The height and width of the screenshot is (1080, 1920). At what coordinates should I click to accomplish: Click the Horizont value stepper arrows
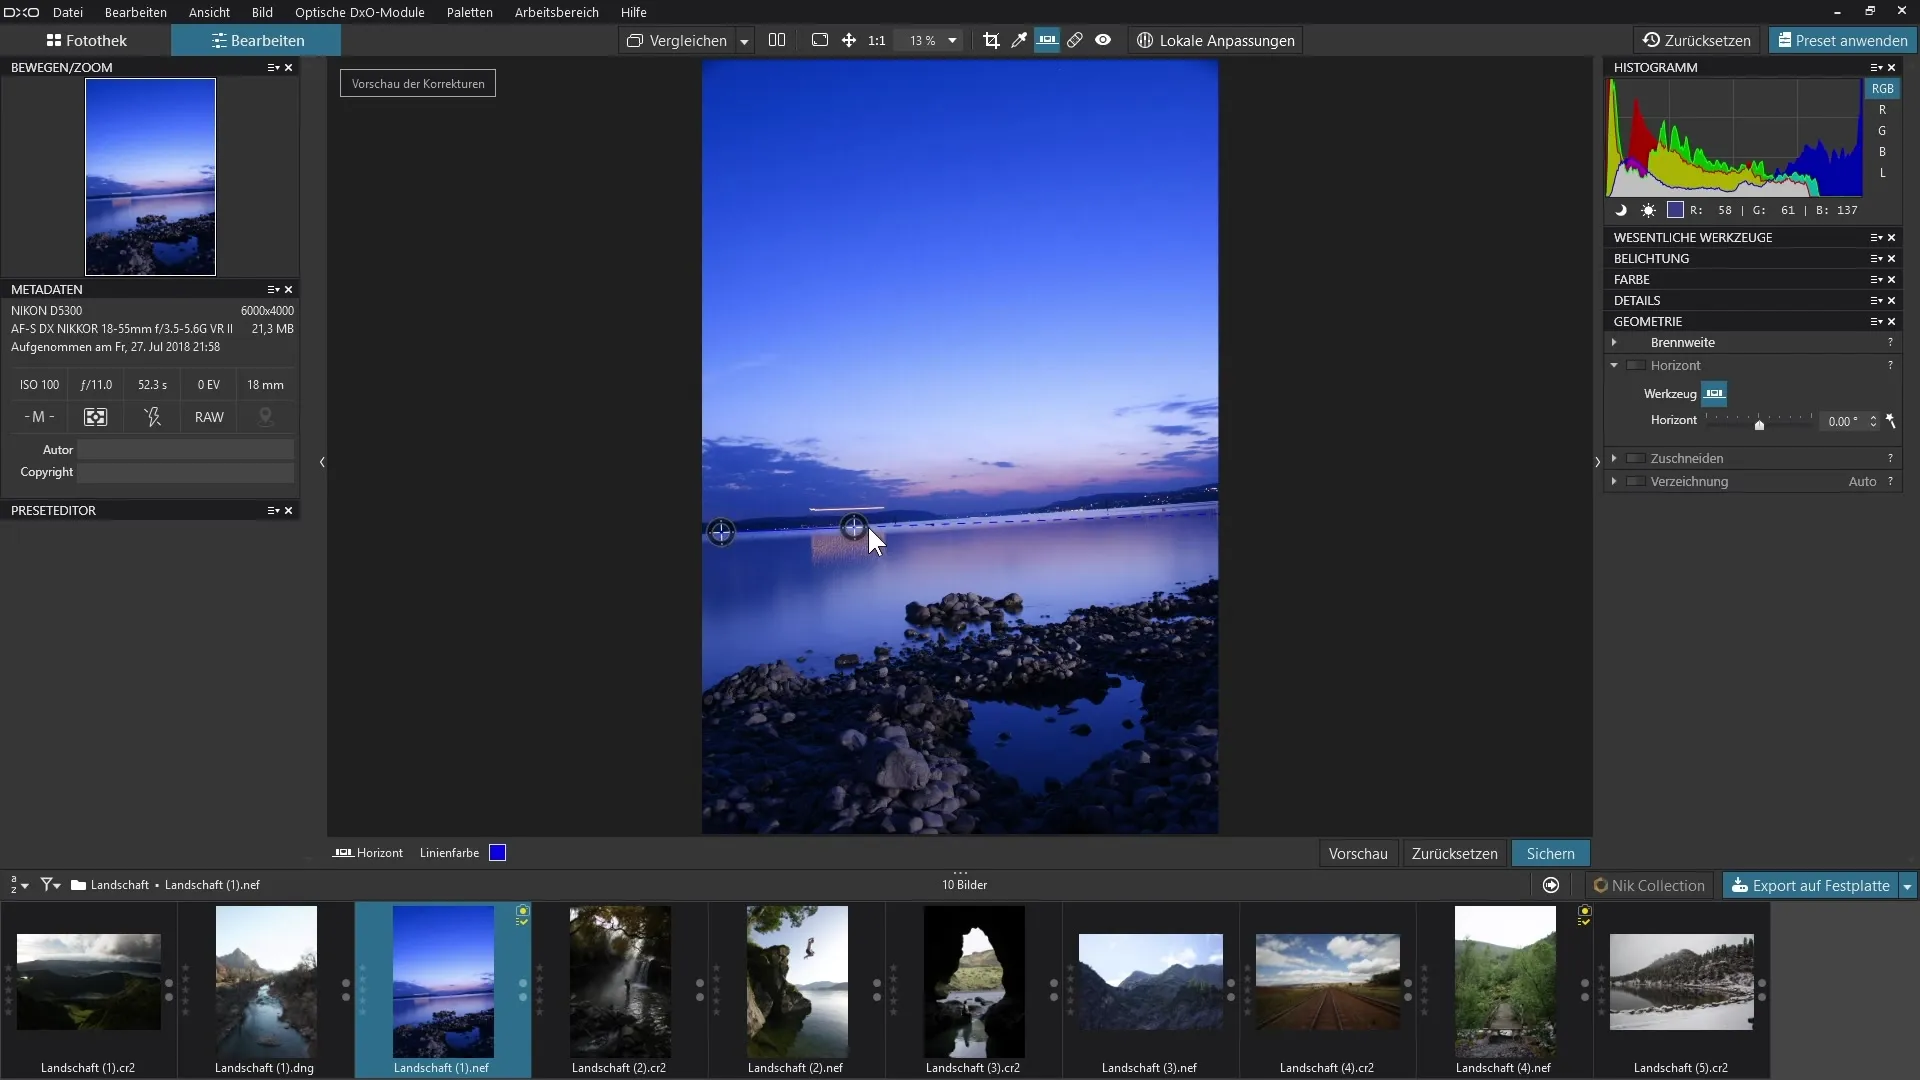tap(1873, 422)
